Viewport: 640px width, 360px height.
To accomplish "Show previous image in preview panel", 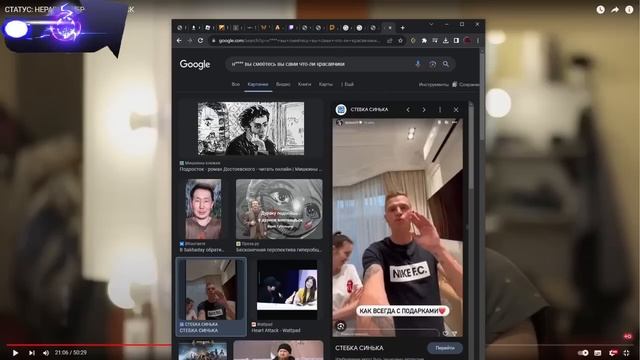I will [x=408, y=109].
